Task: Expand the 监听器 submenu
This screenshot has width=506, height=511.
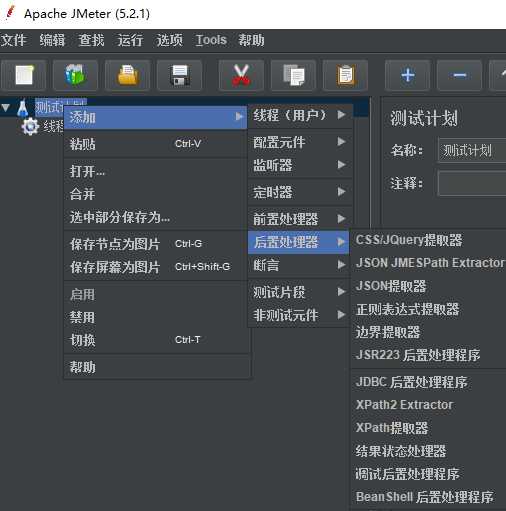Action: point(300,165)
